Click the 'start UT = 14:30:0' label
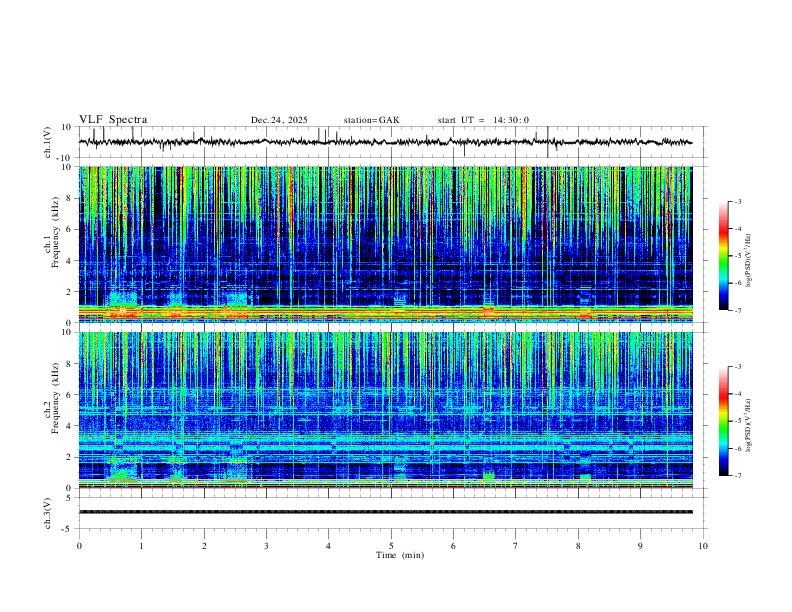 pyautogui.click(x=483, y=120)
